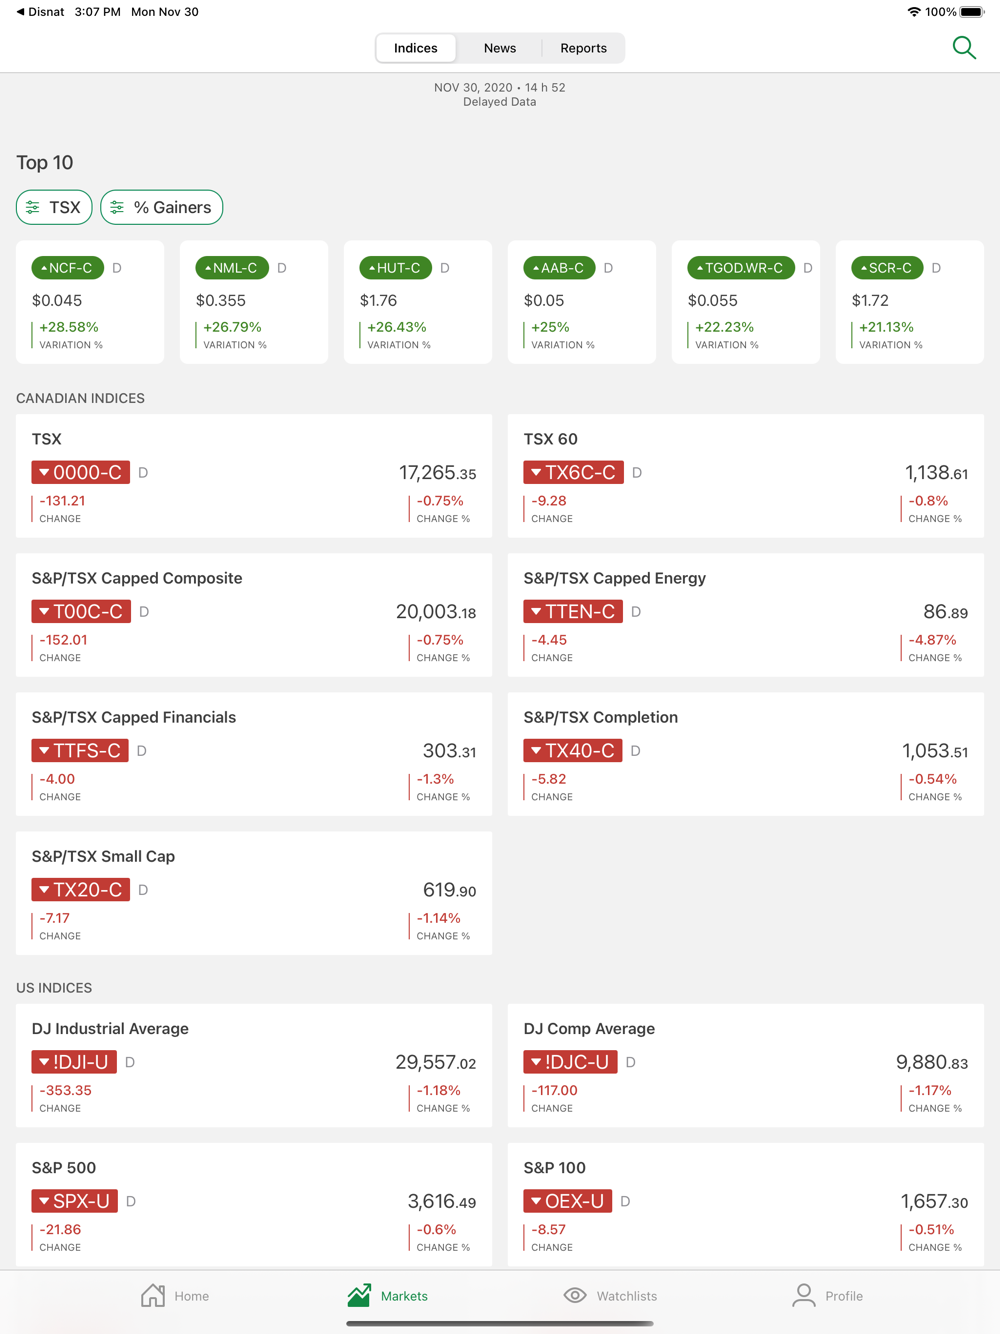
Task: Switch to the Reports tab
Action: click(583, 48)
